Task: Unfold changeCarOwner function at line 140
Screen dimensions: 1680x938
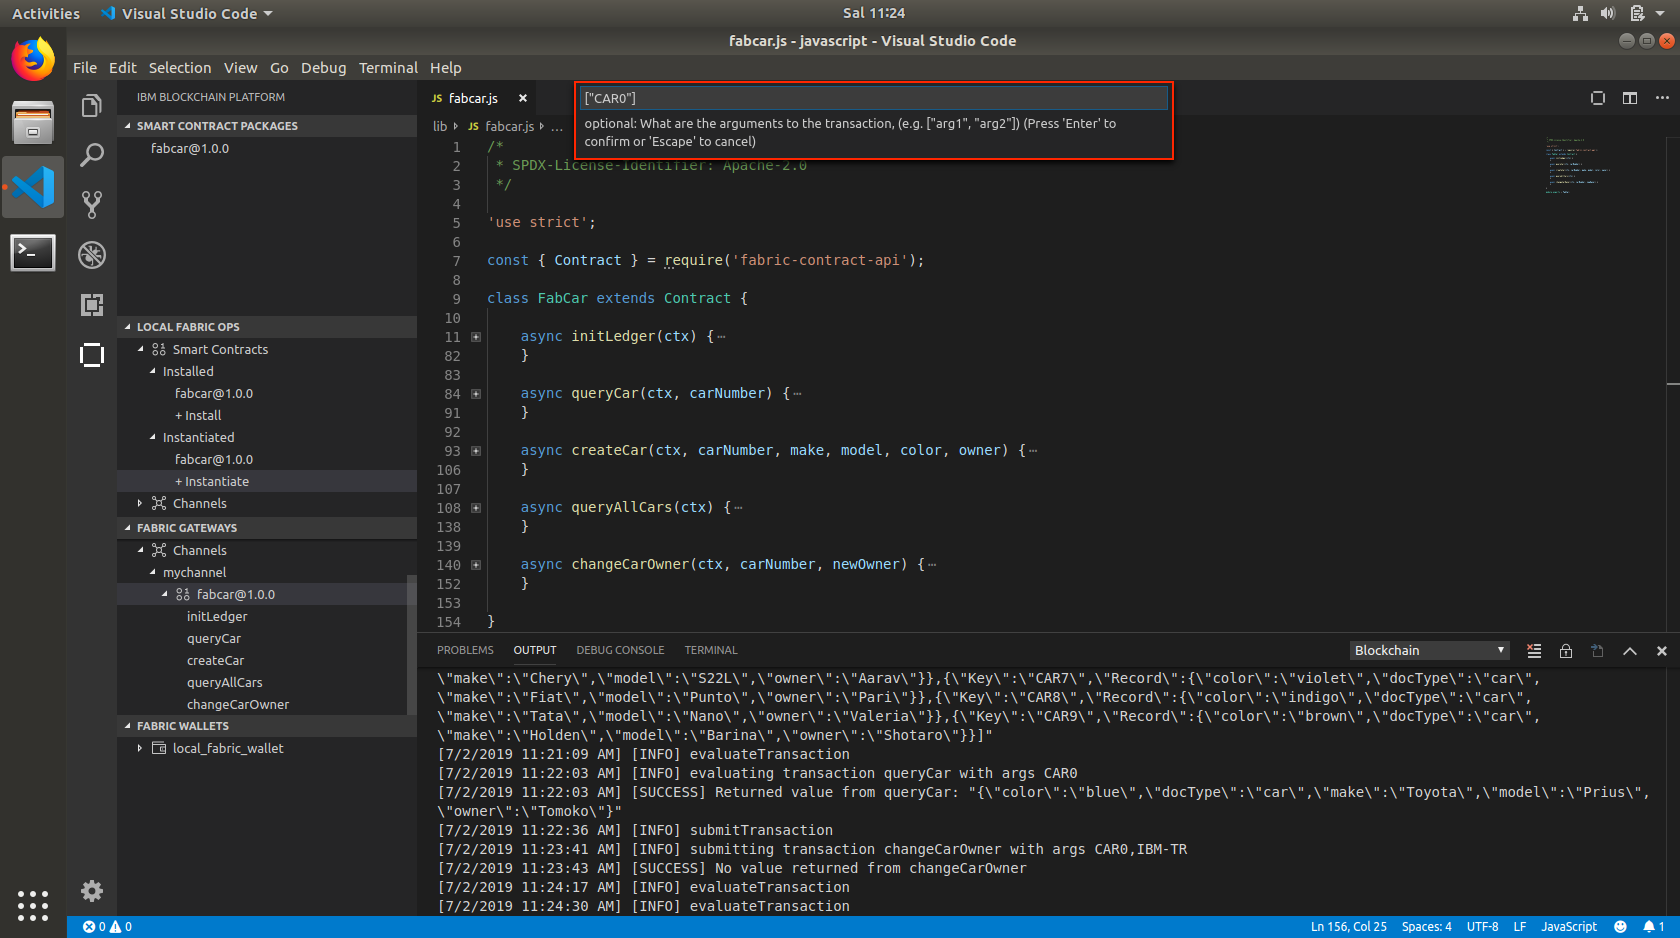Action: 476,565
